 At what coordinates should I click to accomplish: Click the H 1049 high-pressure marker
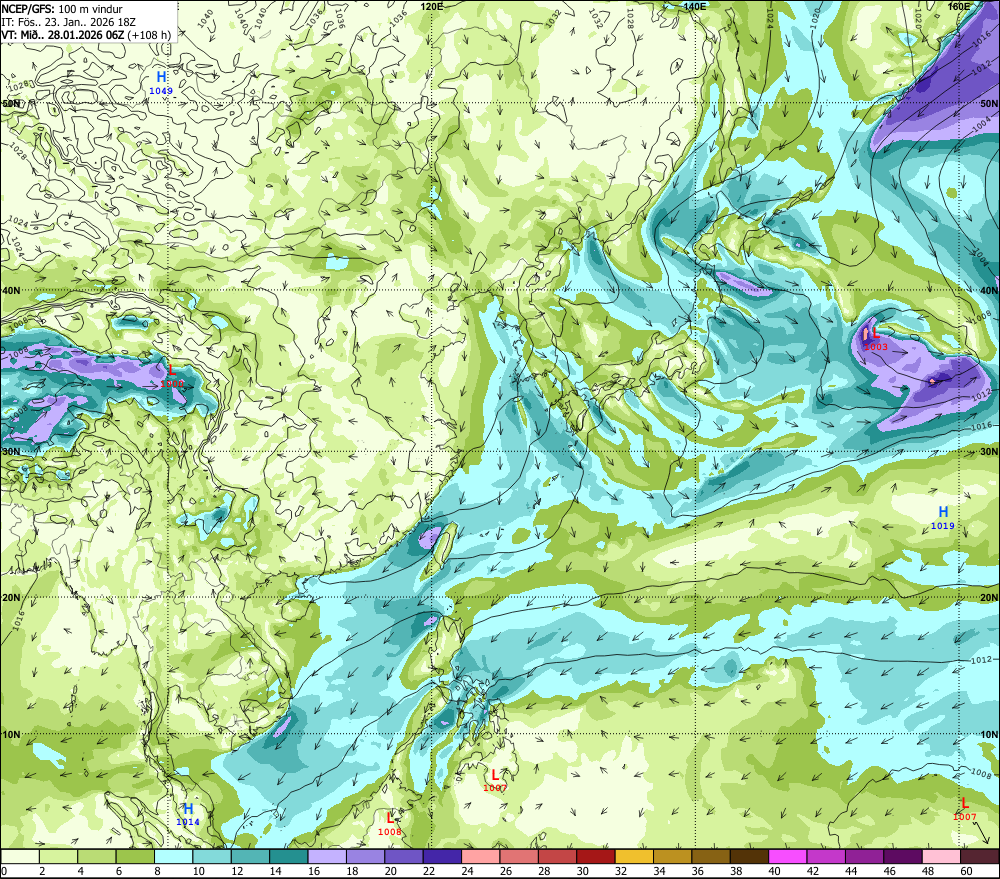[161, 83]
